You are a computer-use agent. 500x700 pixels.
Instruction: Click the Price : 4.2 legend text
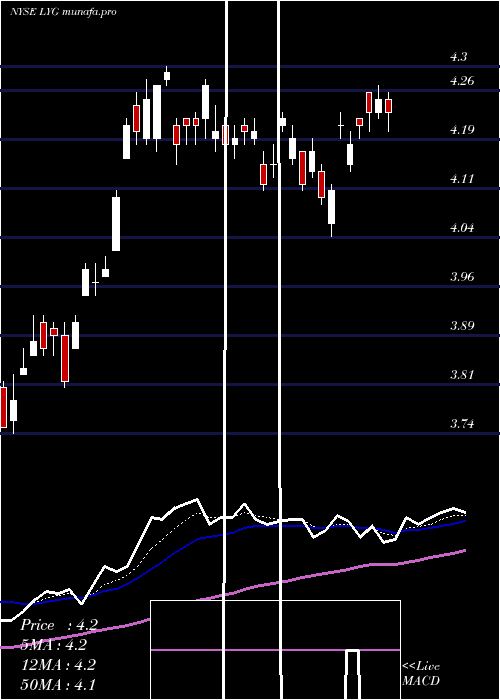coord(59,625)
